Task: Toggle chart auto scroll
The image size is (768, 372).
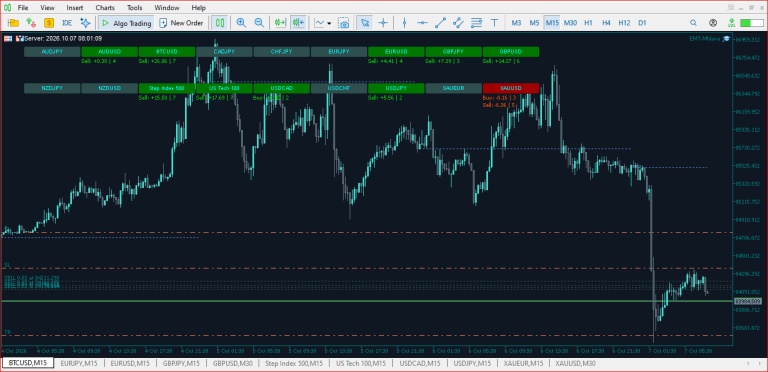Action: [x=280, y=23]
